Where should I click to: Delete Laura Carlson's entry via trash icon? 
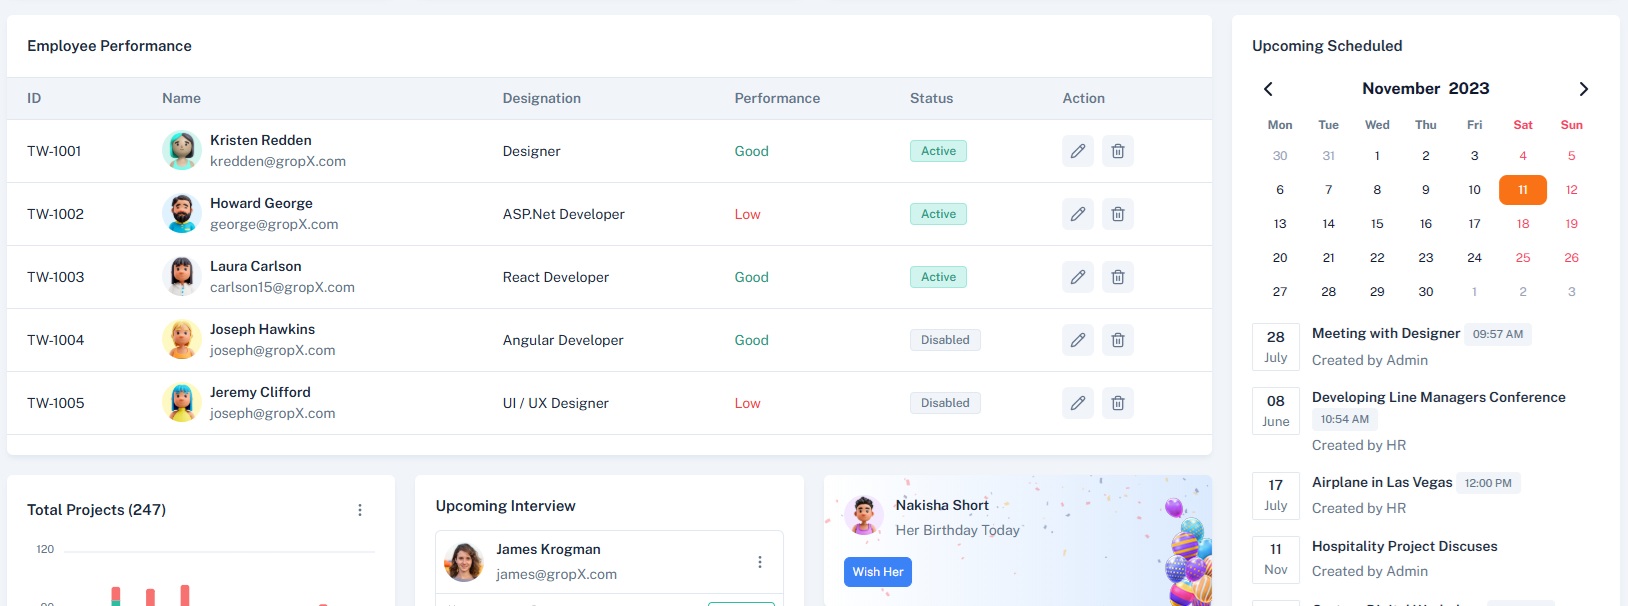[x=1117, y=277]
